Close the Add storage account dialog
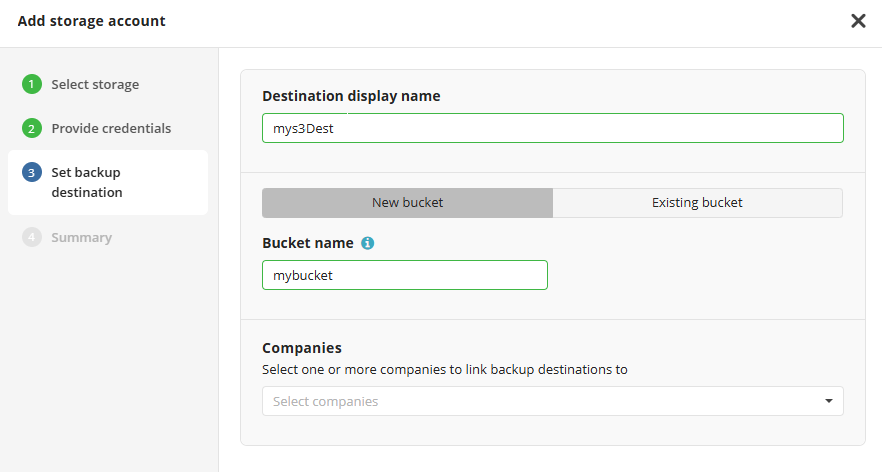This screenshot has height=472, width=882. point(858,21)
